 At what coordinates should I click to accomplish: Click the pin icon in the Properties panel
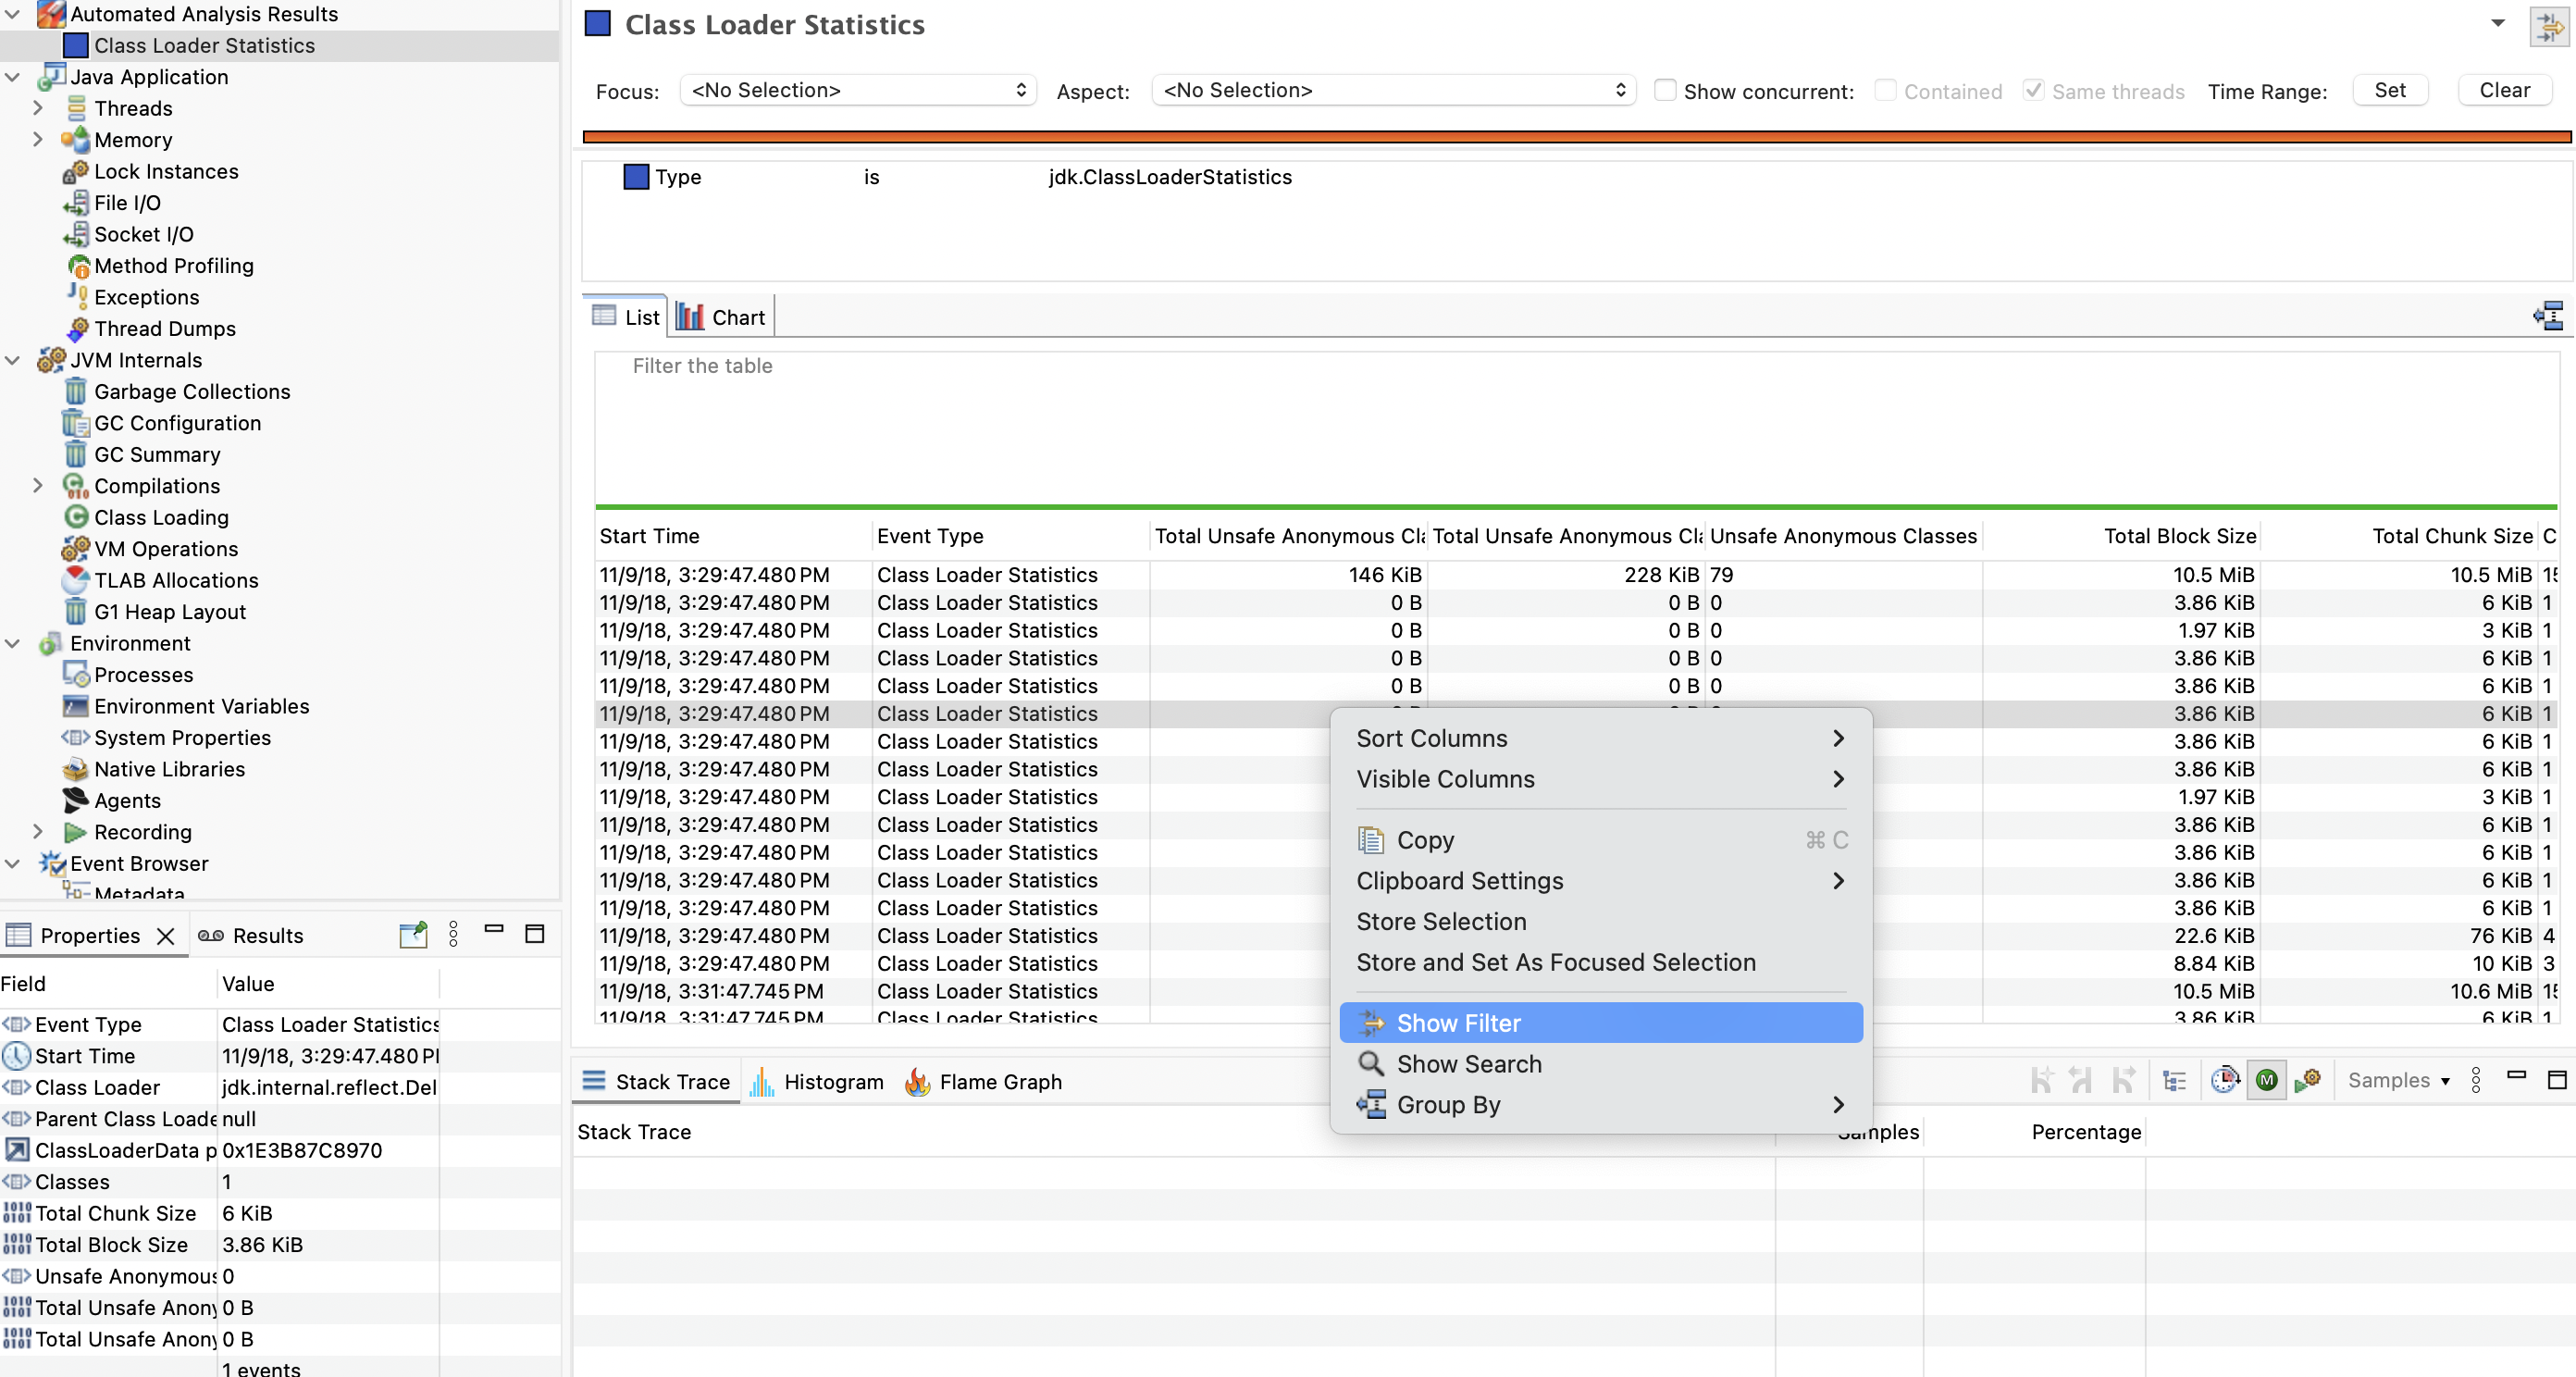[x=413, y=935]
